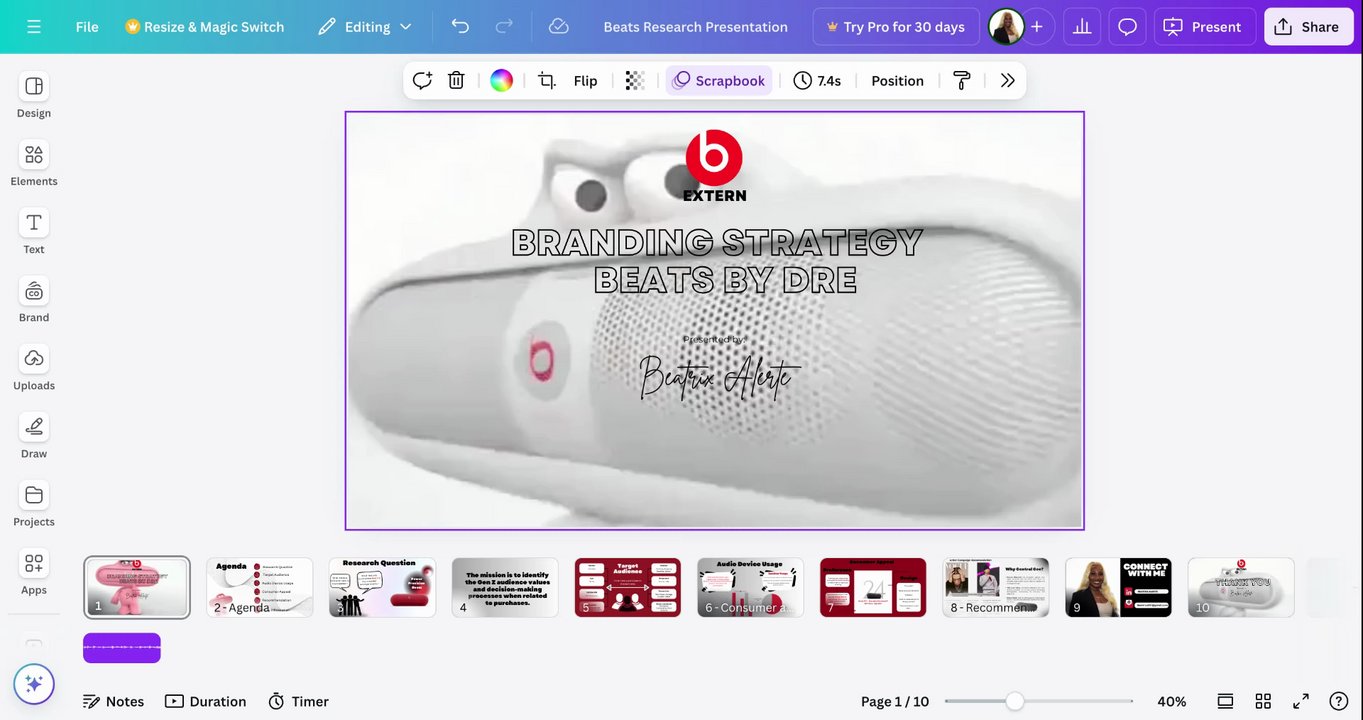
Task: Open the Notes panel
Action: pos(113,702)
